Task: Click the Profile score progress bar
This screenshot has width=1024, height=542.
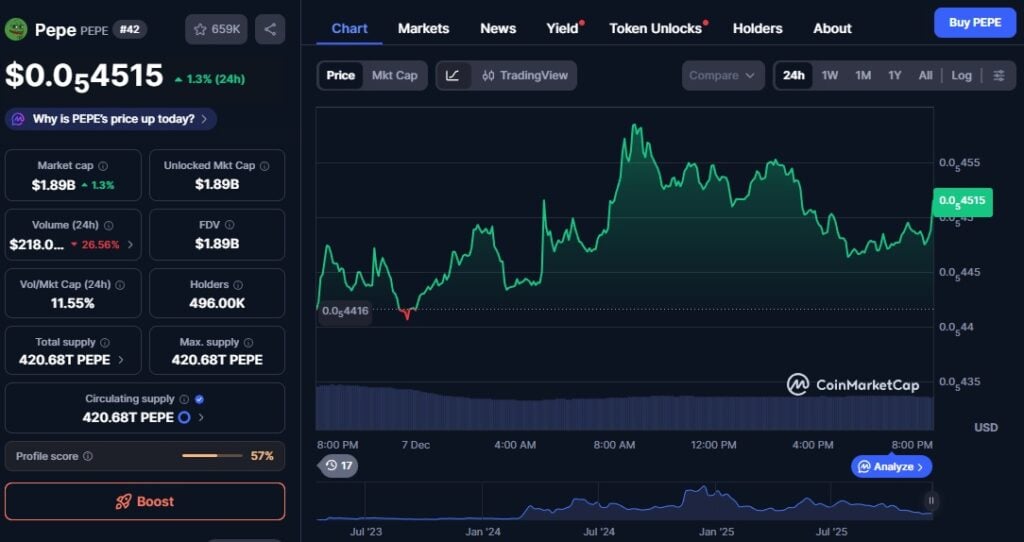Action: tap(212, 456)
